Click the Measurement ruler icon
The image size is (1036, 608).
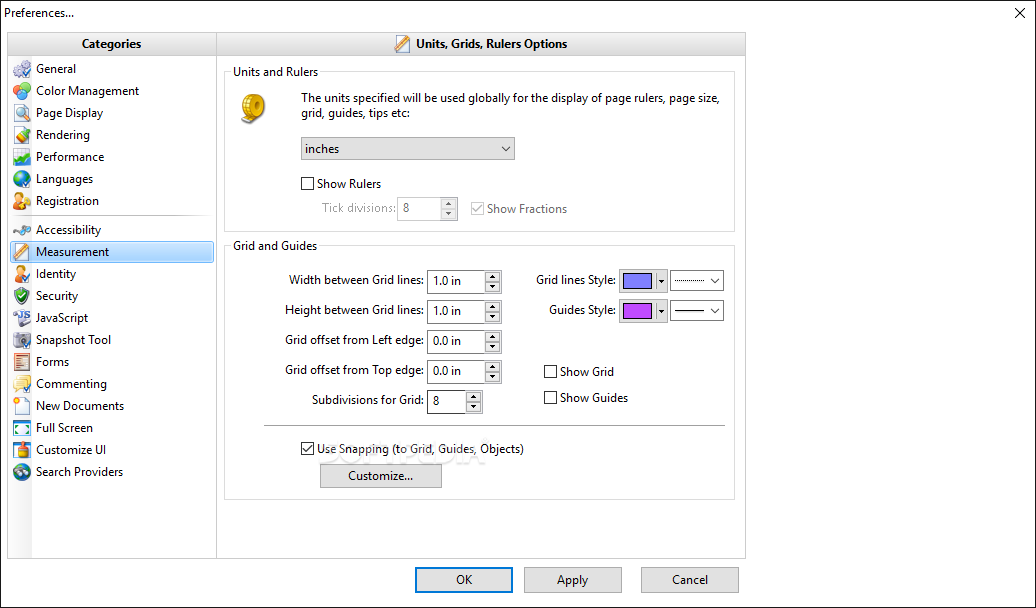(x=22, y=252)
